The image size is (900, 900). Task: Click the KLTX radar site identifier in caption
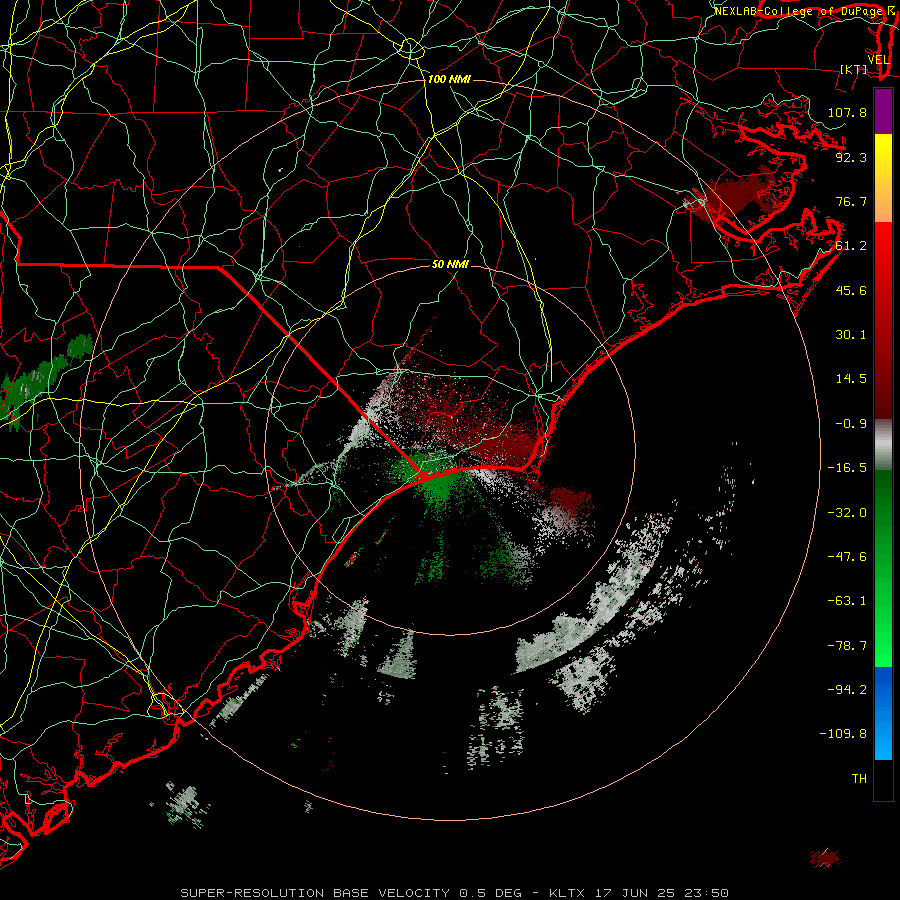[567, 893]
